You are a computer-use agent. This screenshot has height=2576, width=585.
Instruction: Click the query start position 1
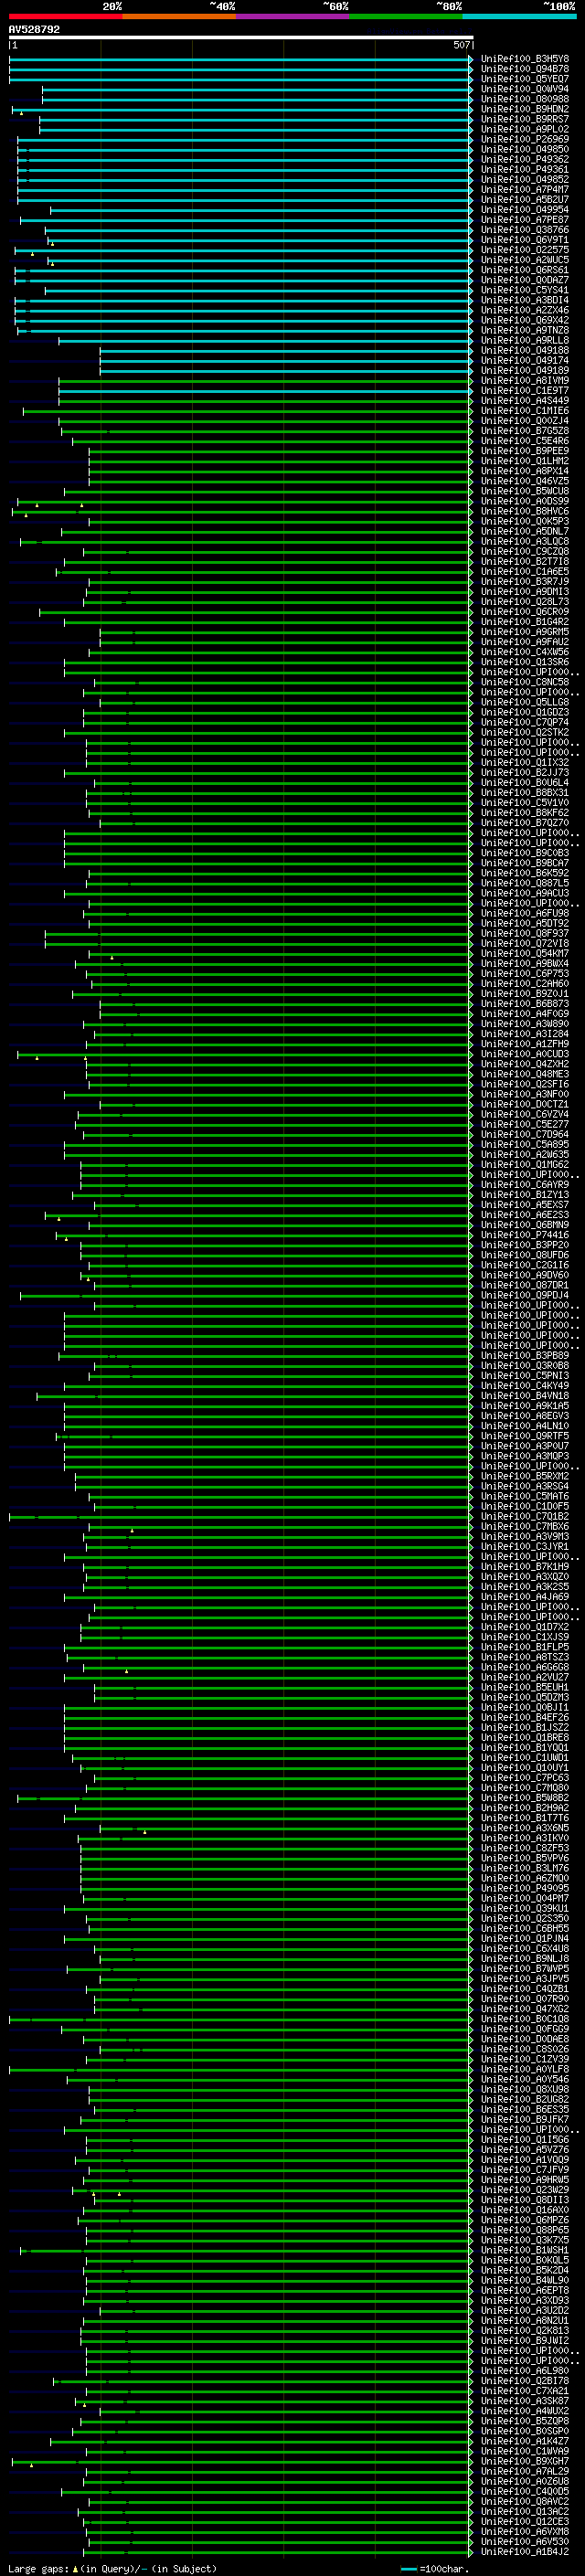[x=14, y=45]
